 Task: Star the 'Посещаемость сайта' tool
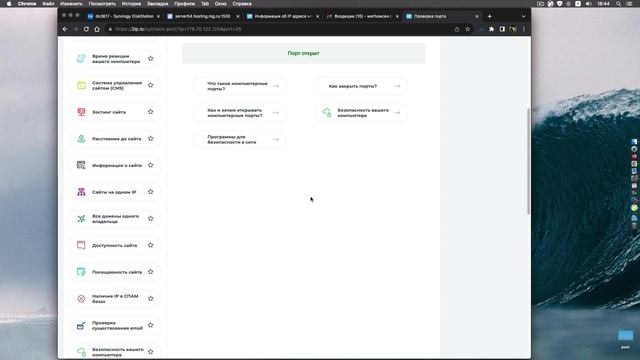pos(151,271)
